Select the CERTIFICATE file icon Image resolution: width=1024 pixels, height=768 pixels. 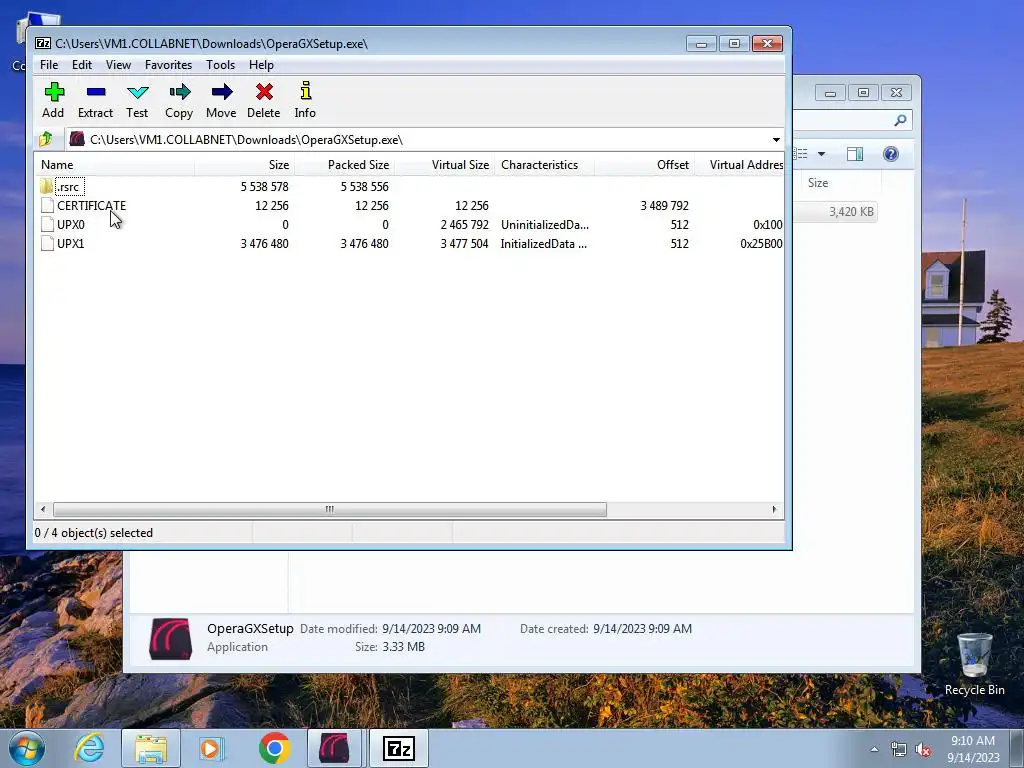pos(47,205)
